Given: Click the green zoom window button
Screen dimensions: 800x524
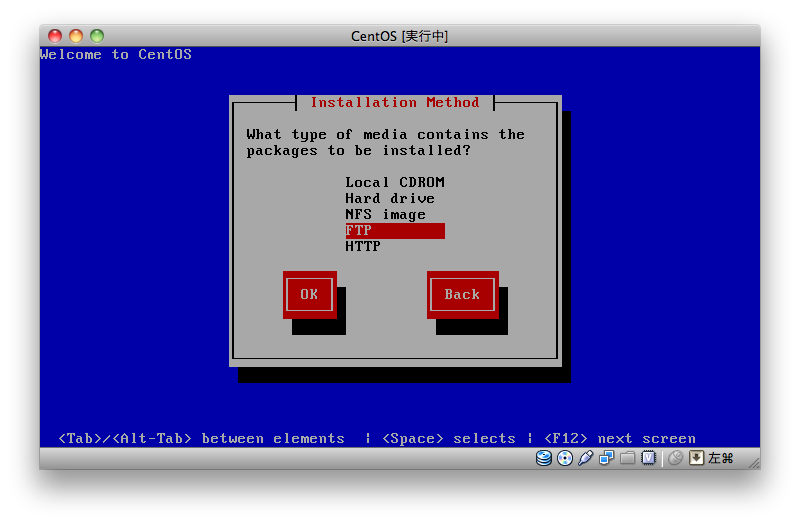Looking at the screenshot, I should (x=97, y=36).
